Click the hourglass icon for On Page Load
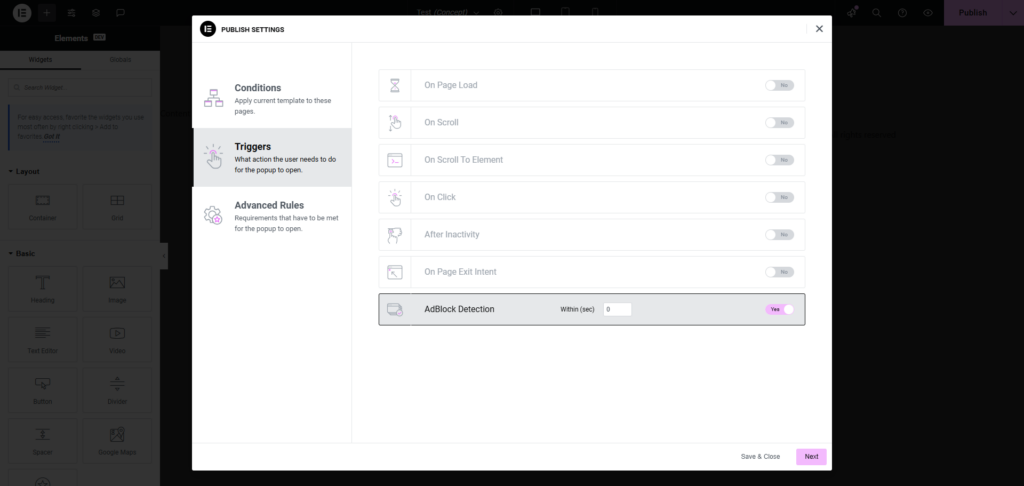 pyautogui.click(x=394, y=85)
